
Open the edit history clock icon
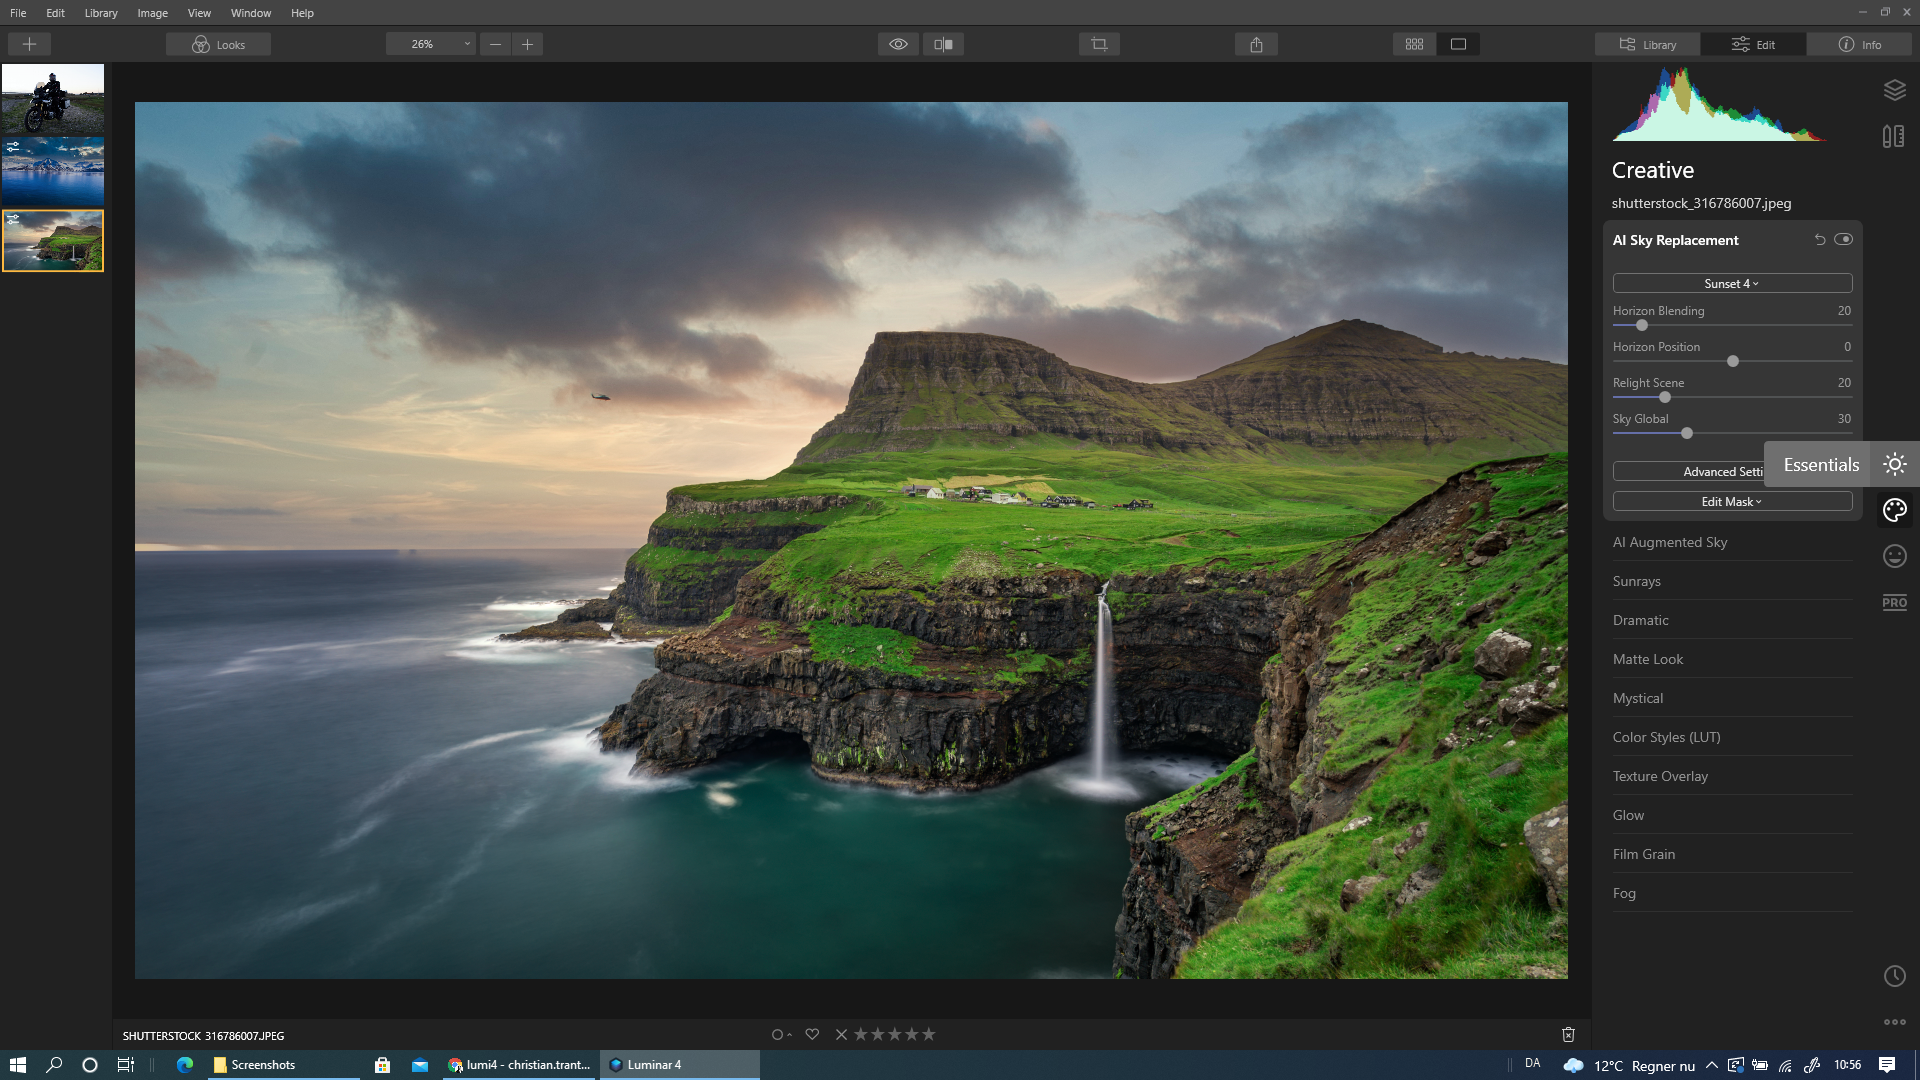click(1895, 975)
